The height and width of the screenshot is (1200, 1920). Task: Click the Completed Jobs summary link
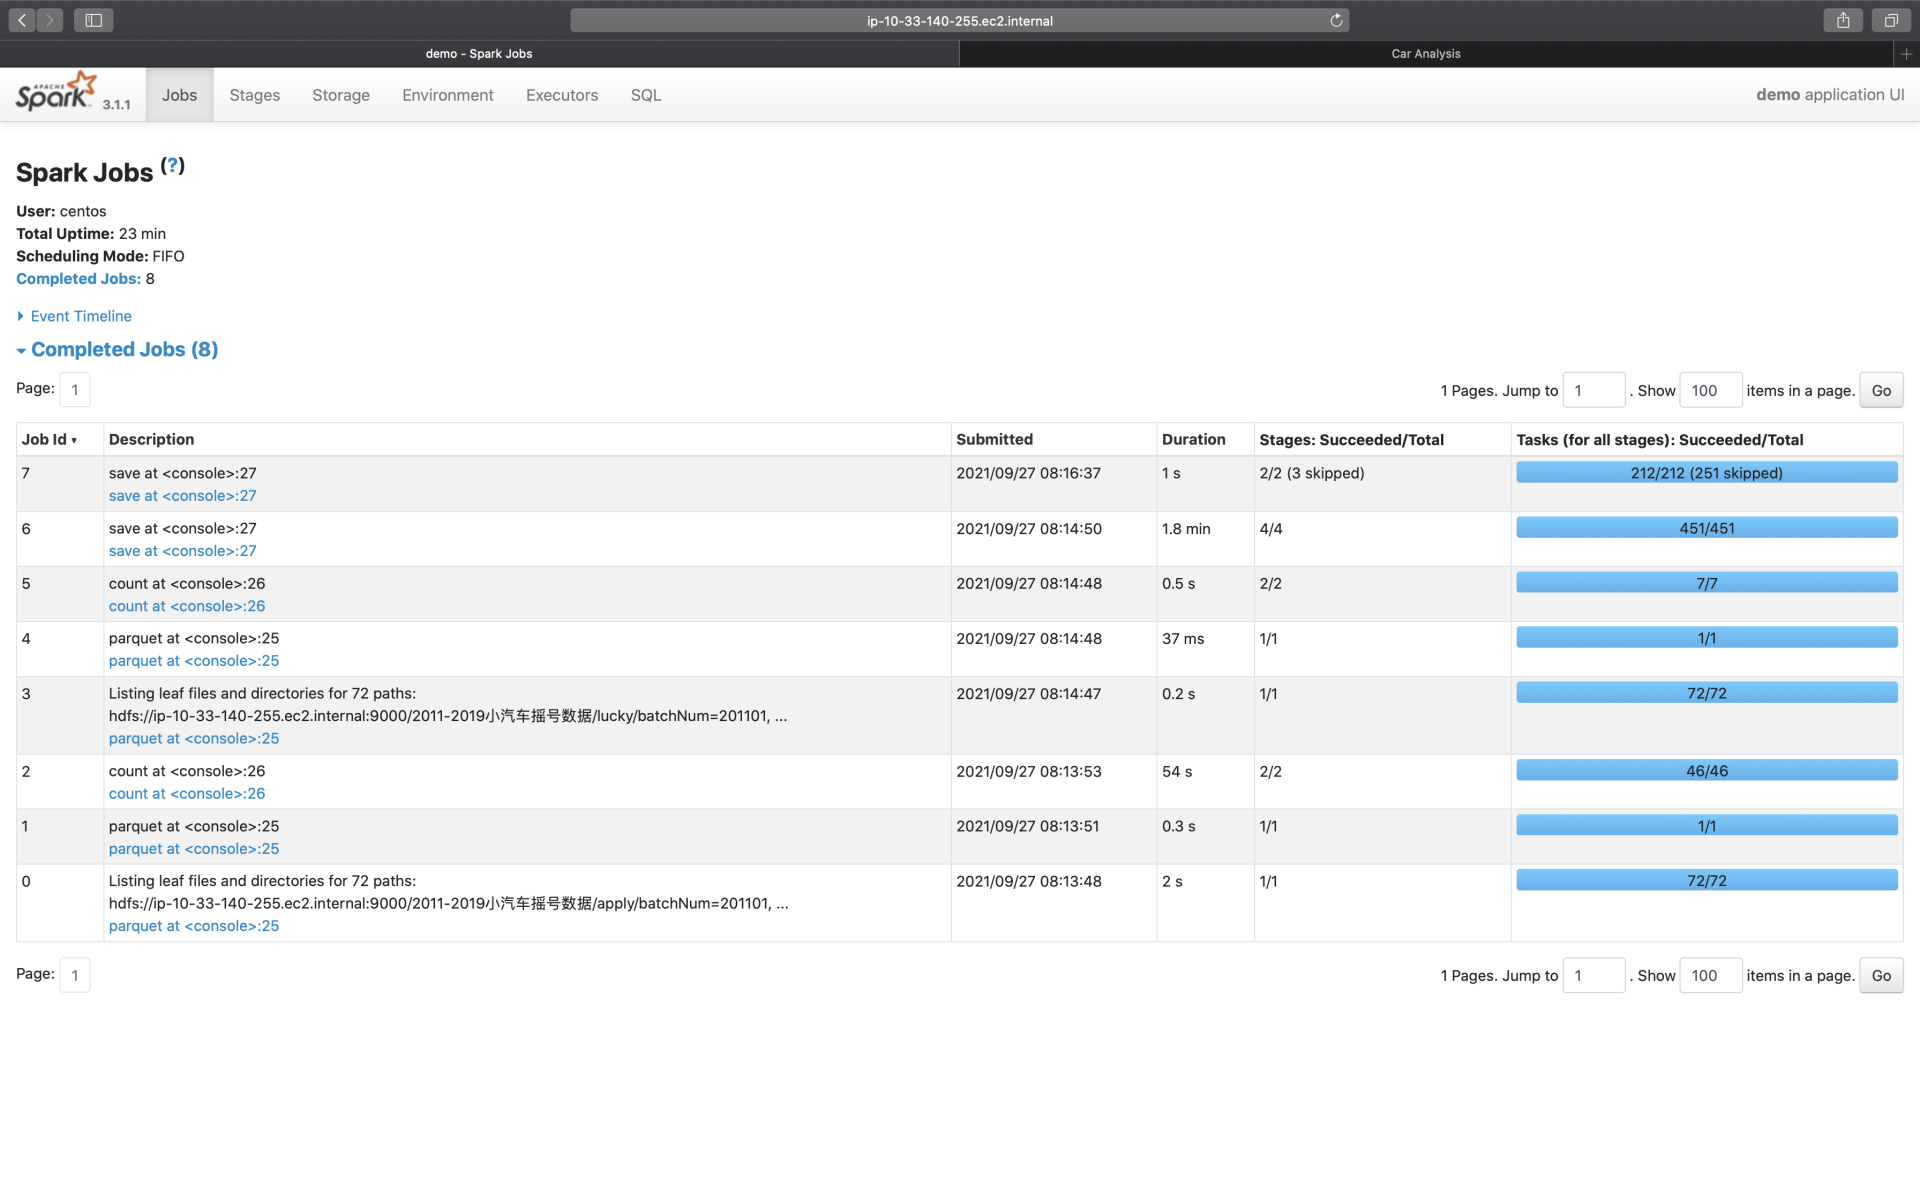point(77,279)
